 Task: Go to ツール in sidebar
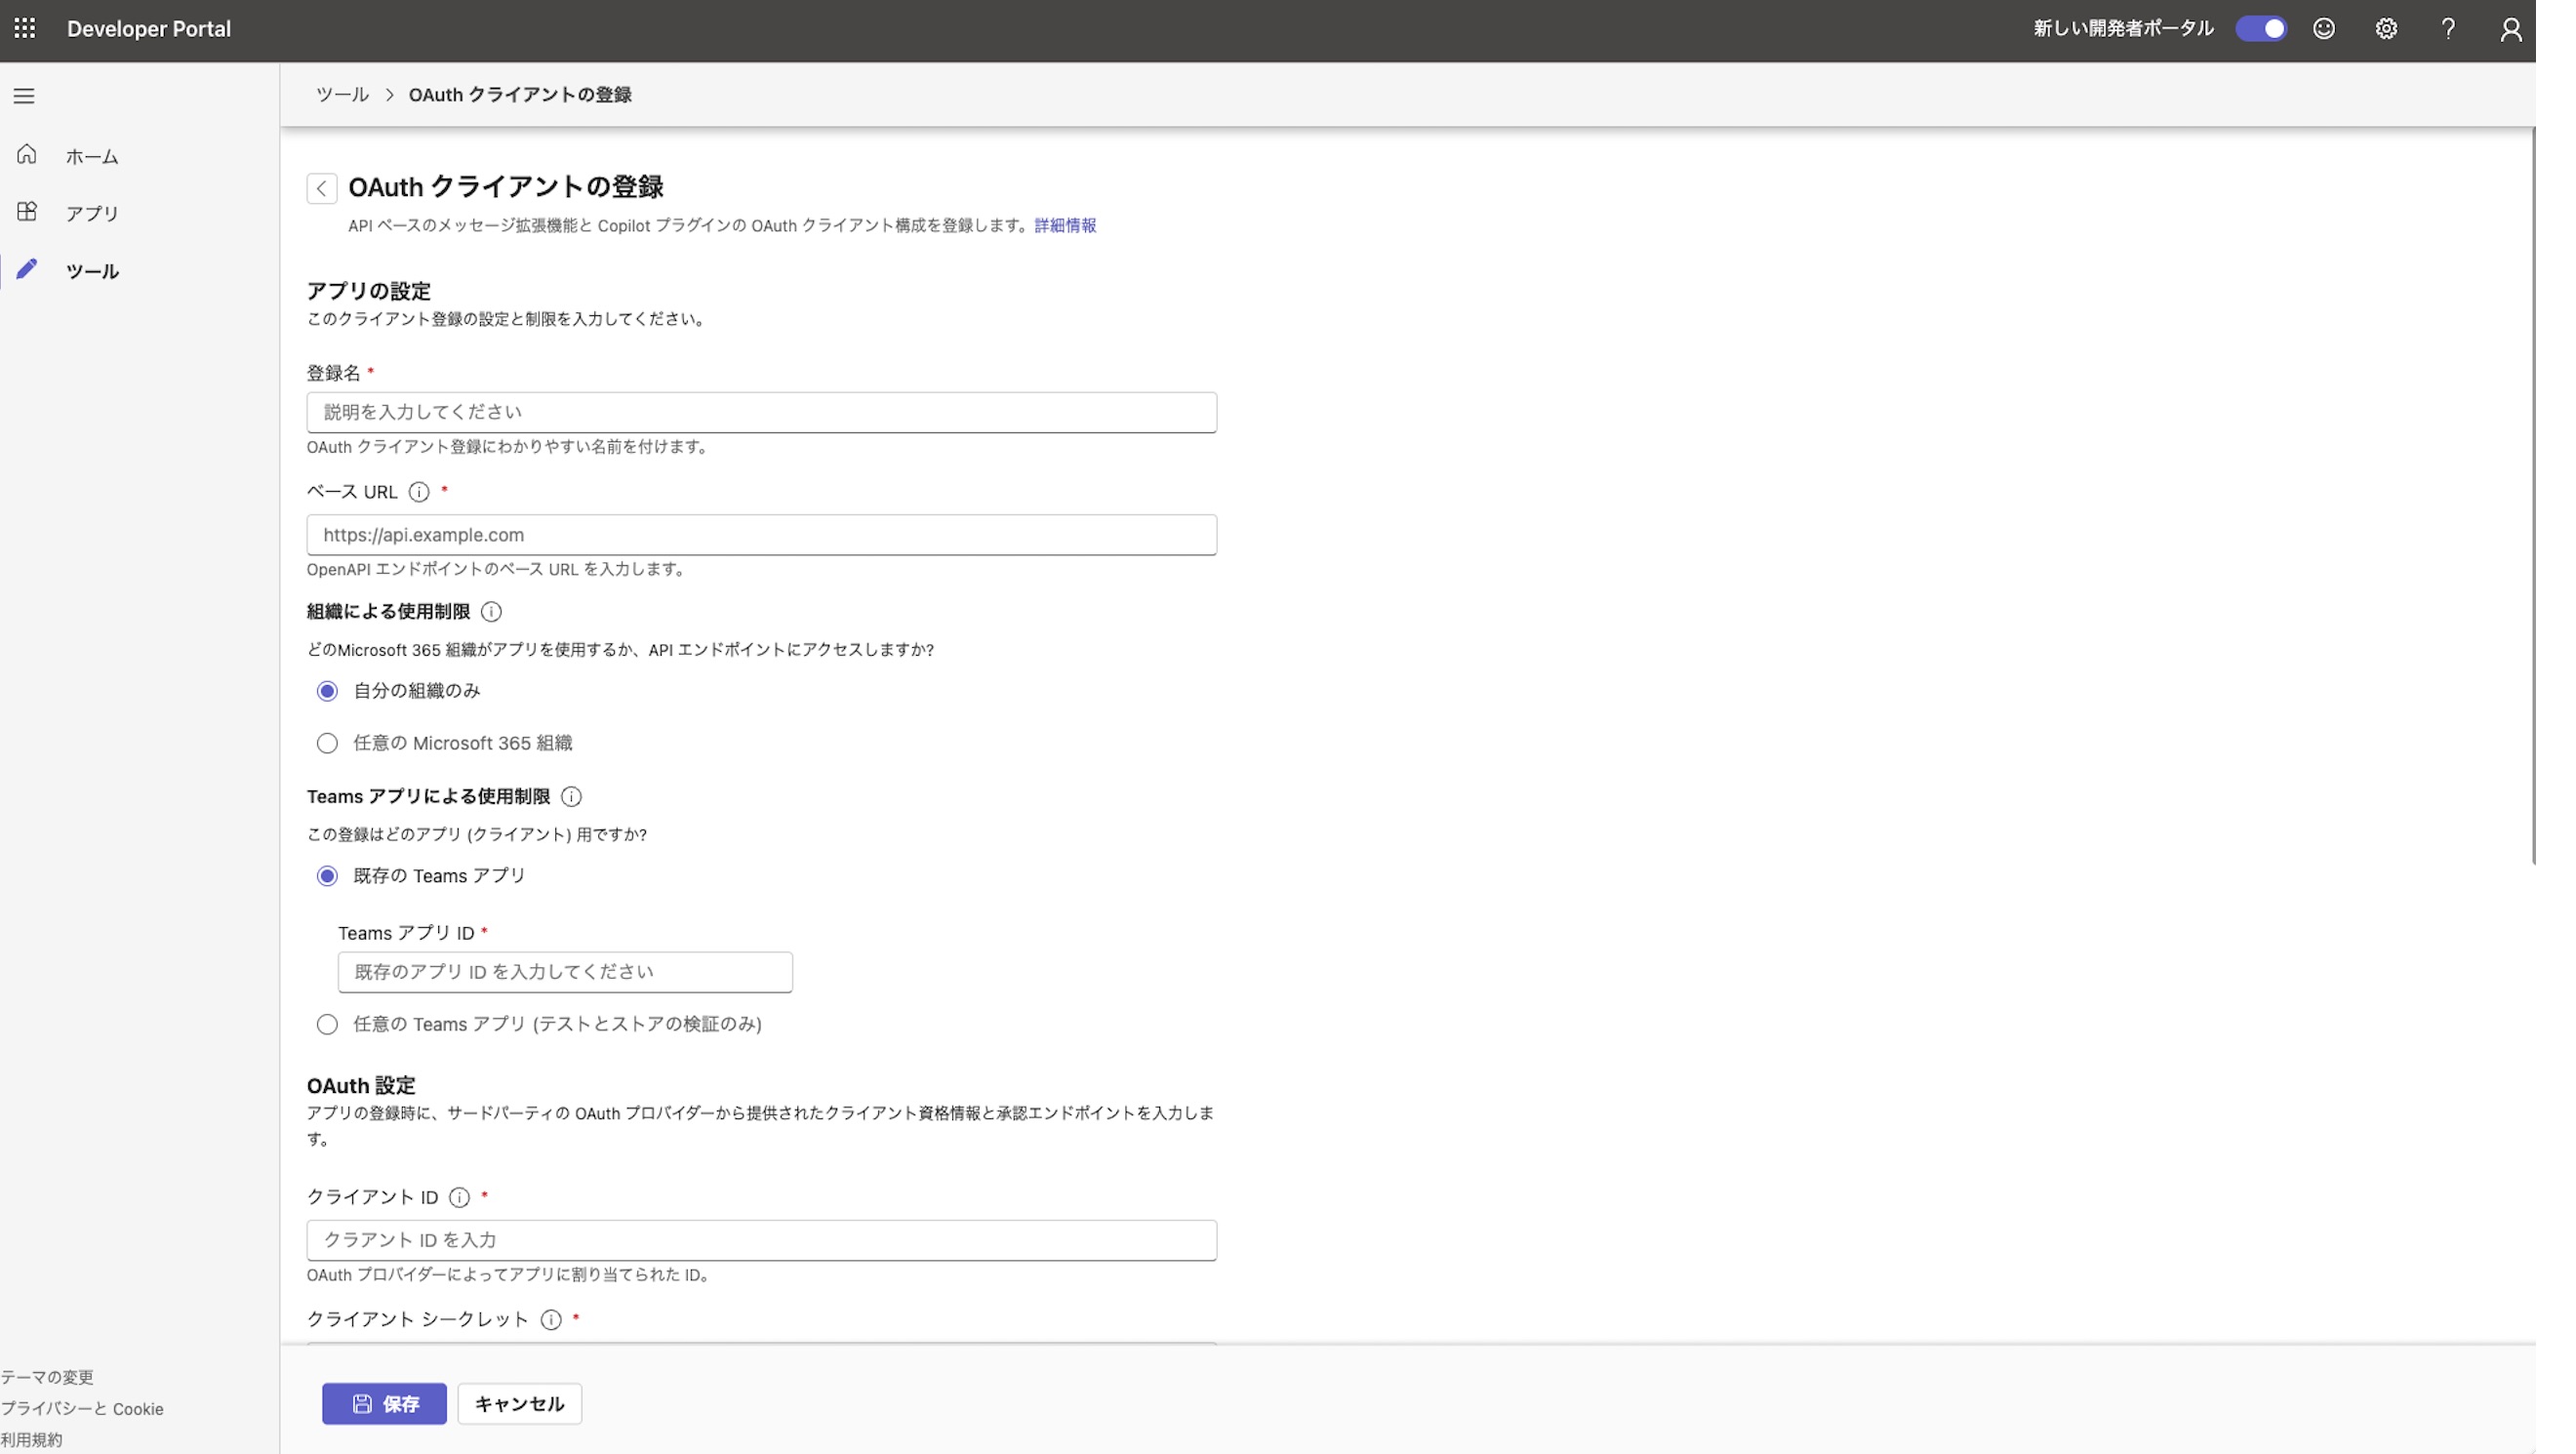[x=92, y=271]
